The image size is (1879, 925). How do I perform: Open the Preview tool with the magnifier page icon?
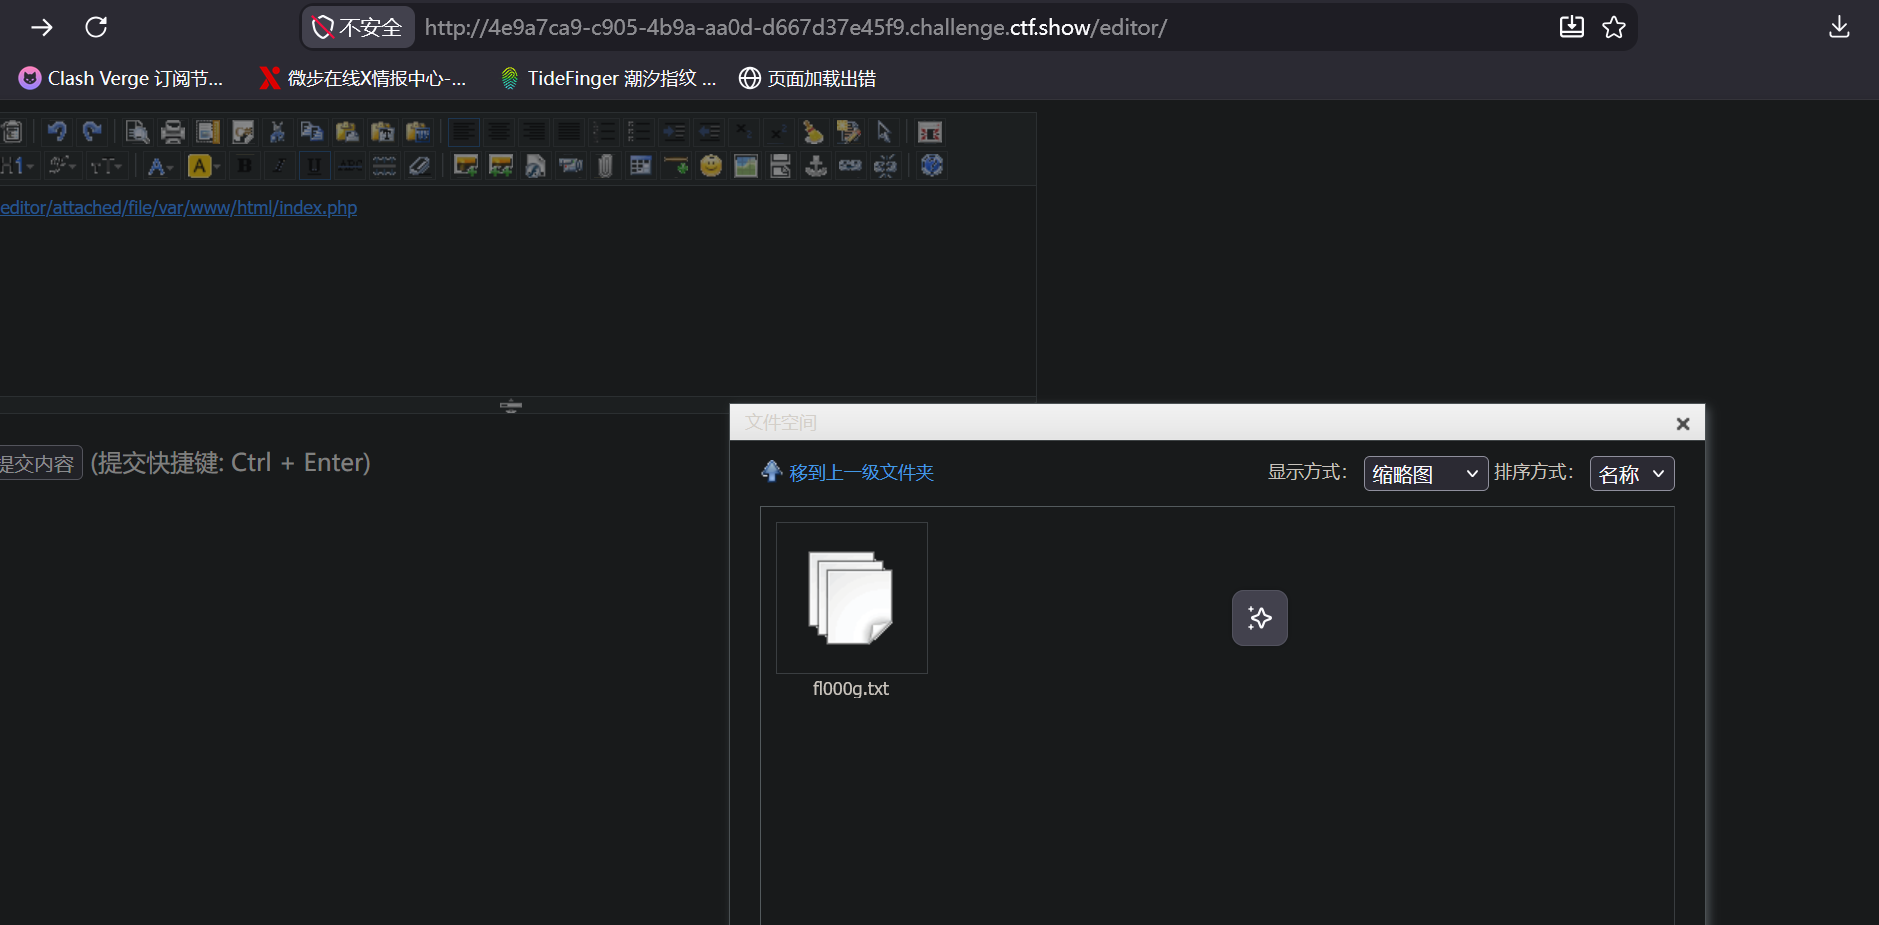[x=137, y=132]
